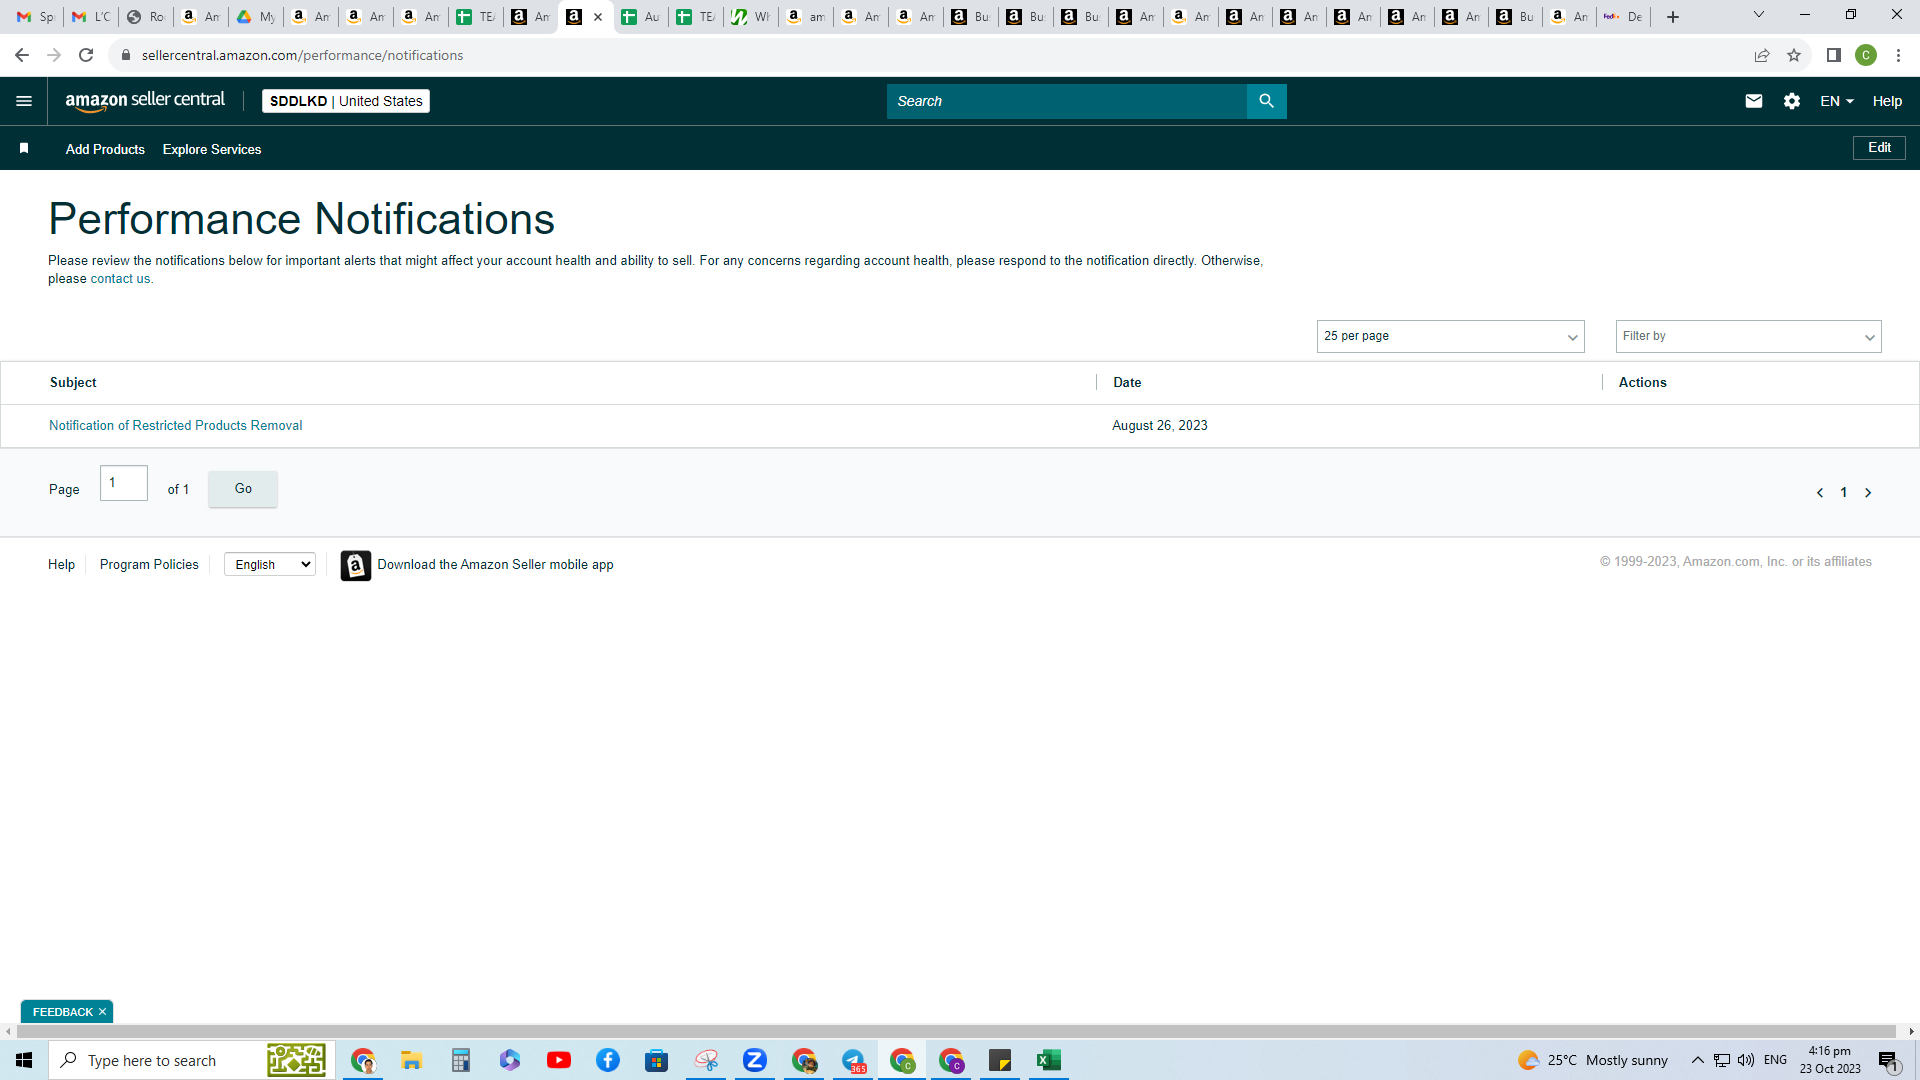
Task: Open a new browser tab
Action: coord(1673,17)
